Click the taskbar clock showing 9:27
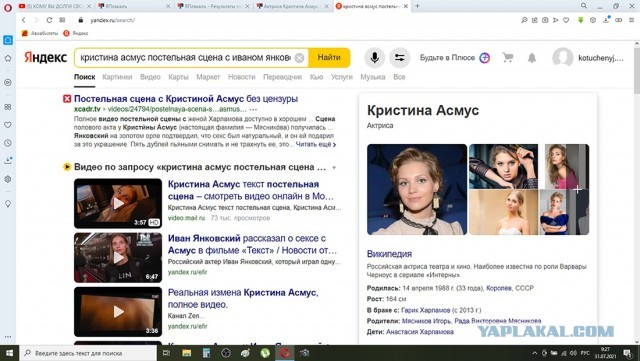The width and height of the screenshot is (640, 361). coord(605,353)
